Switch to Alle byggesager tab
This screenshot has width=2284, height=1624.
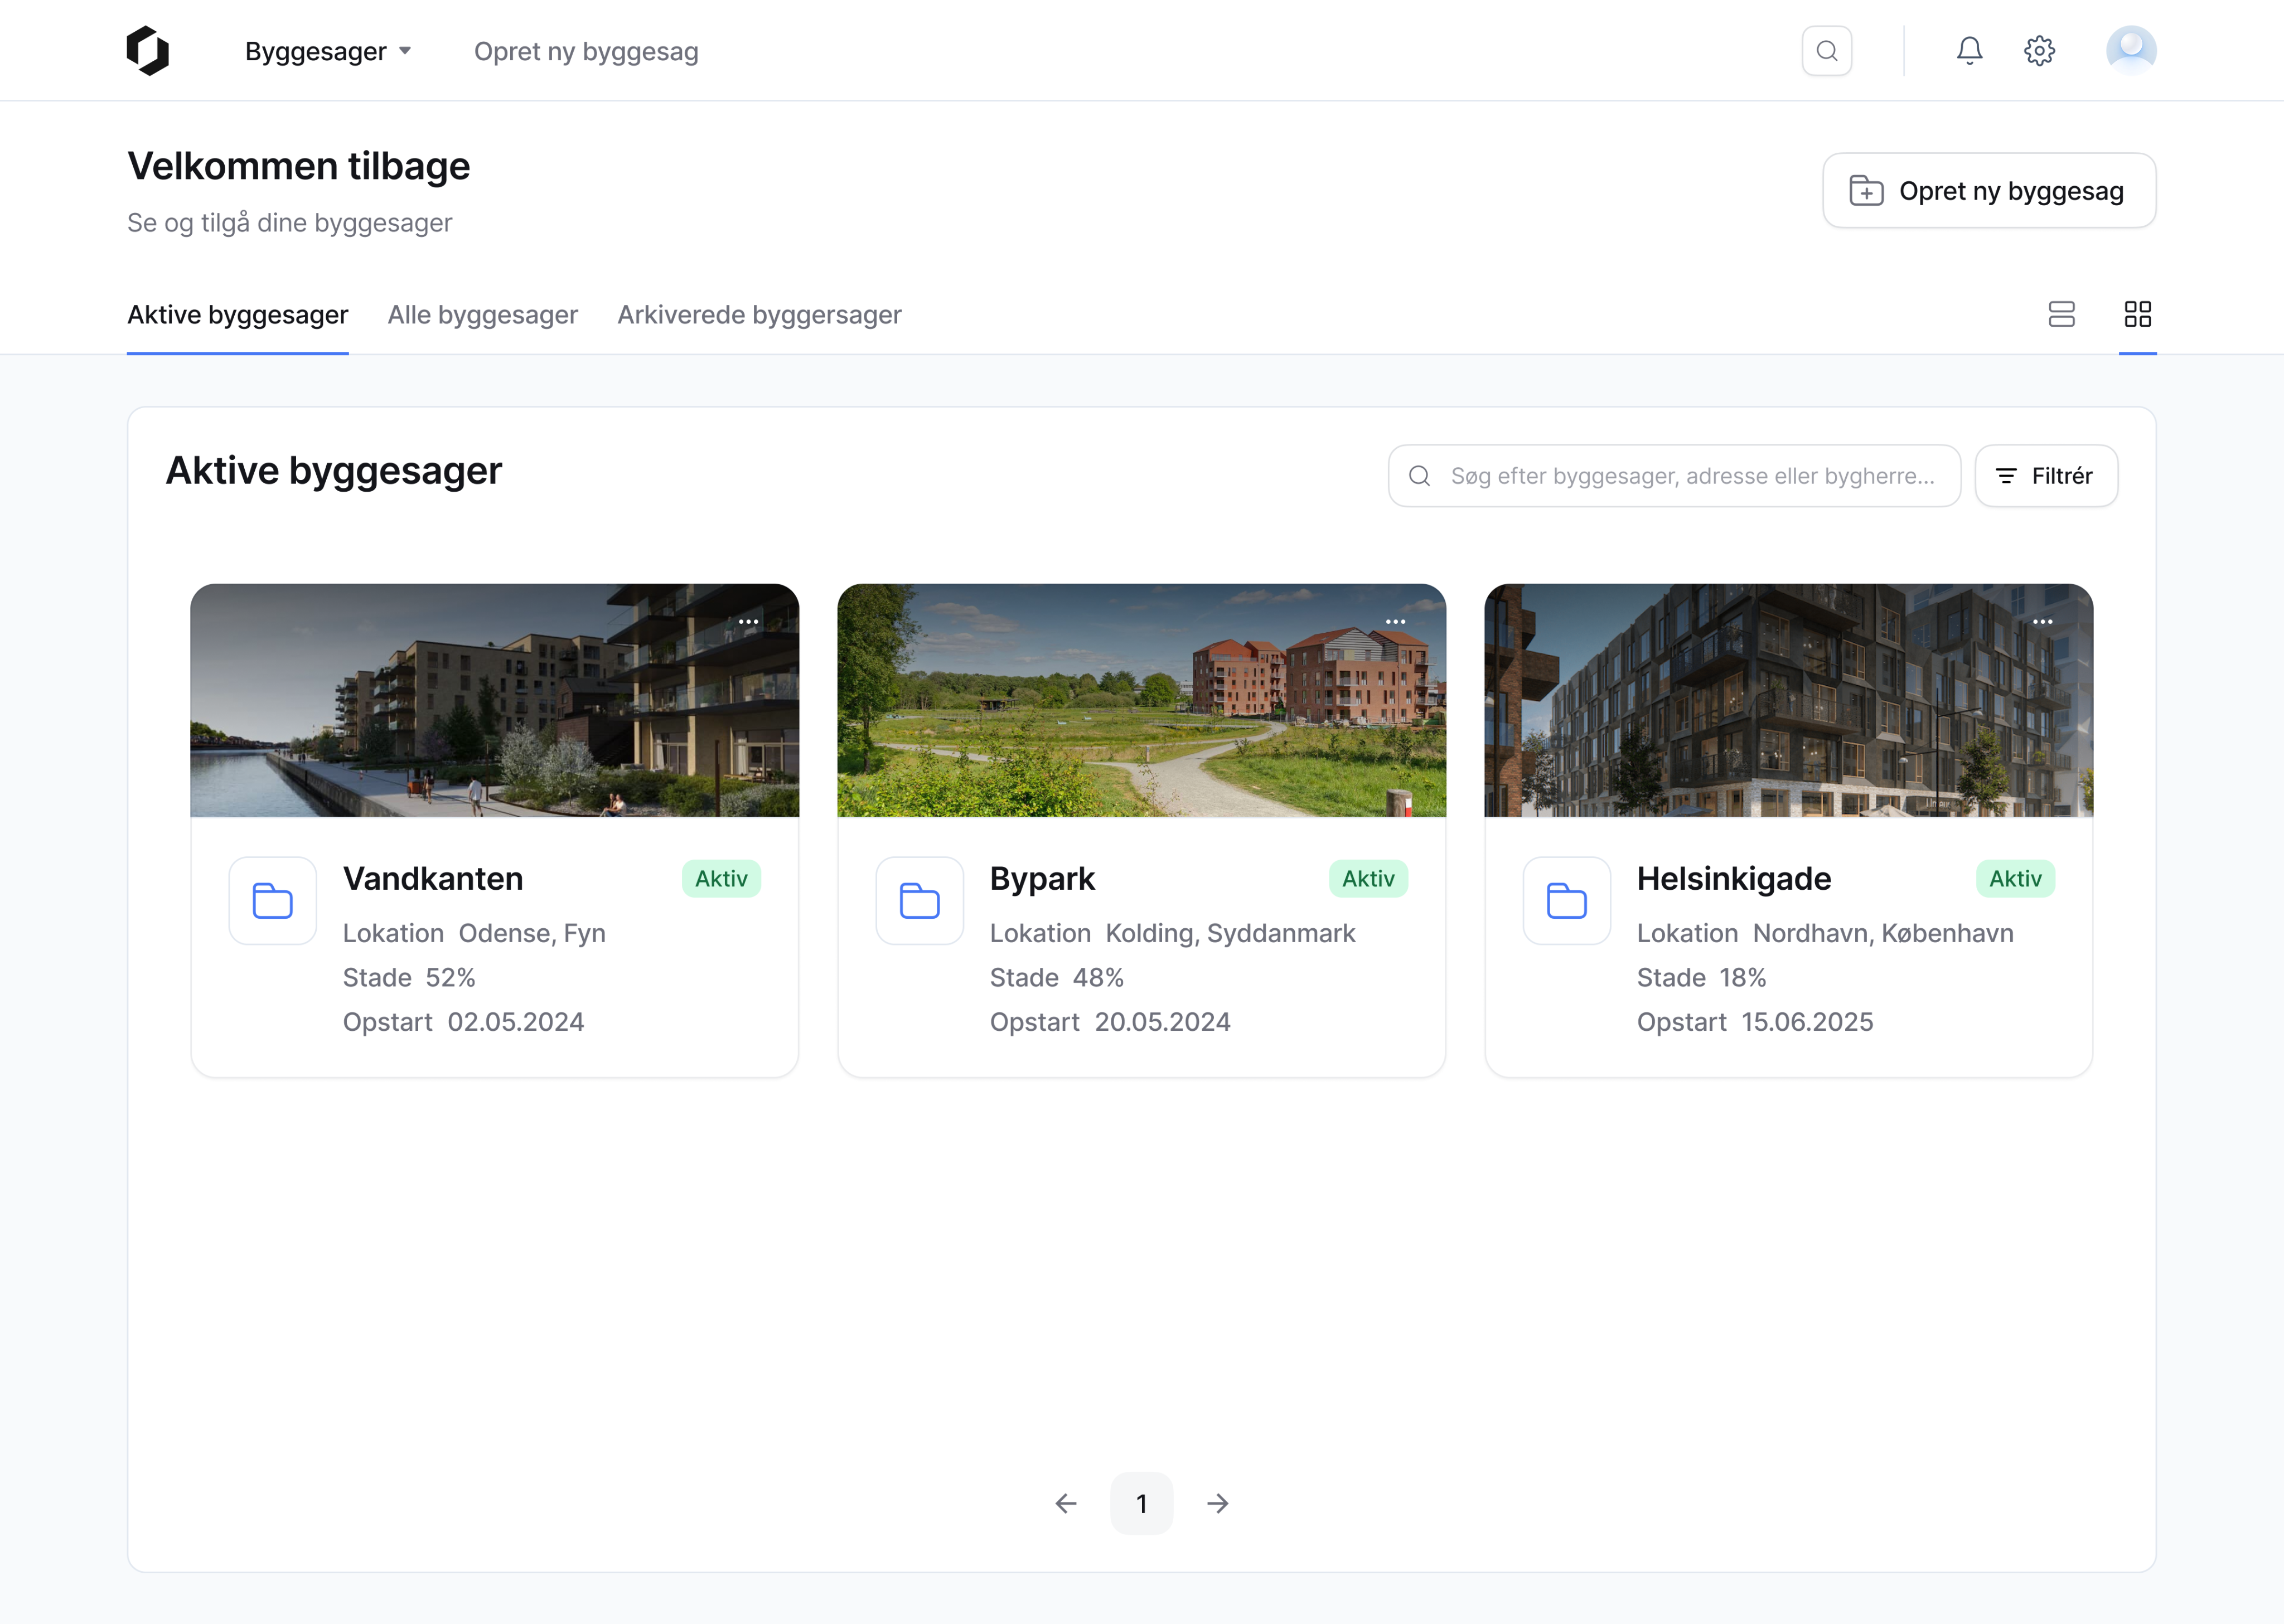(x=482, y=315)
